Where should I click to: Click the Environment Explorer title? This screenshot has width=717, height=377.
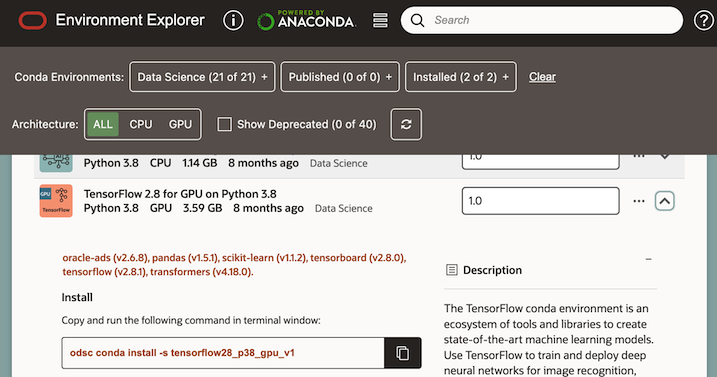pos(130,20)
